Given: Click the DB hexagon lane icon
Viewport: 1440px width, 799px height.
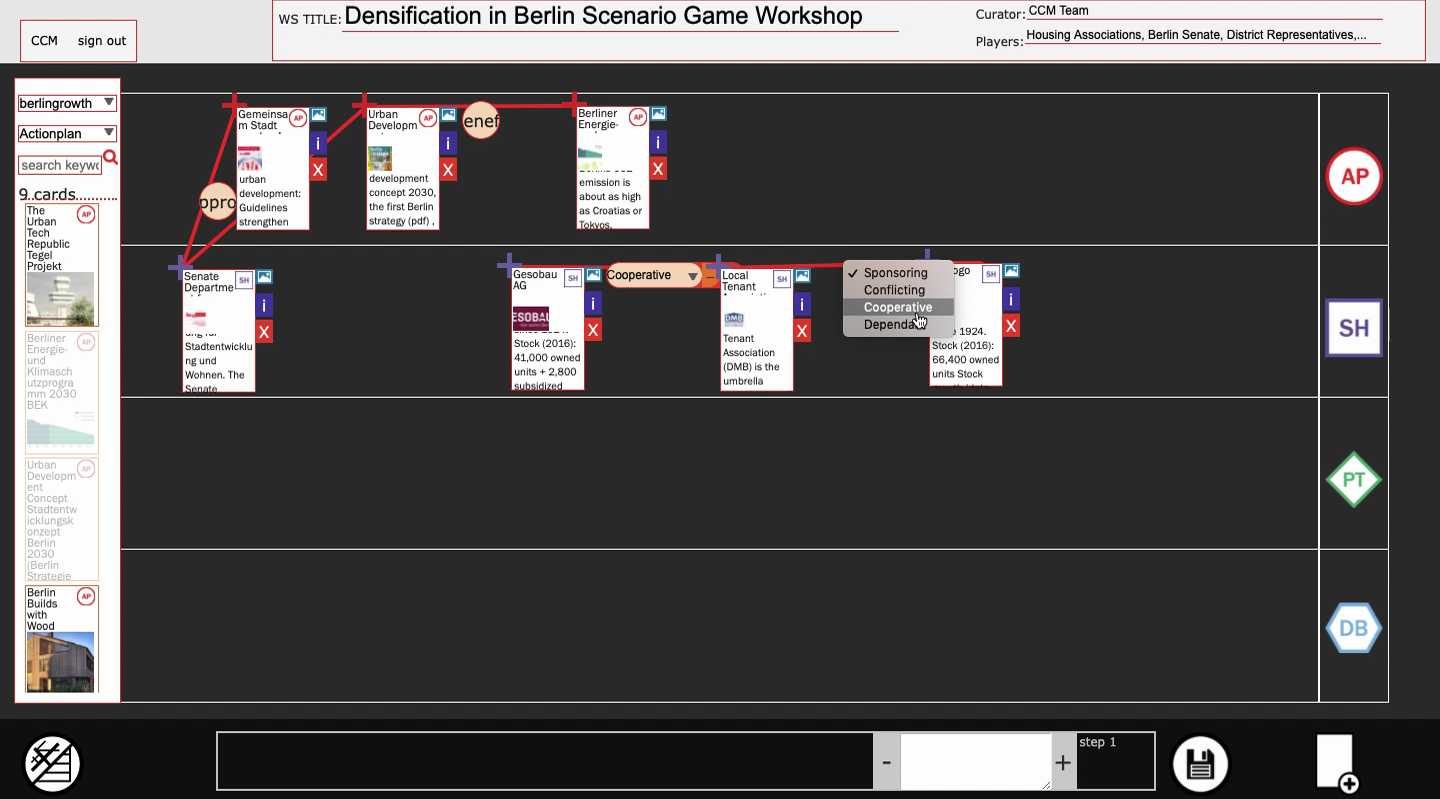Looking at the screenshot, I should tap(1353, 628).
